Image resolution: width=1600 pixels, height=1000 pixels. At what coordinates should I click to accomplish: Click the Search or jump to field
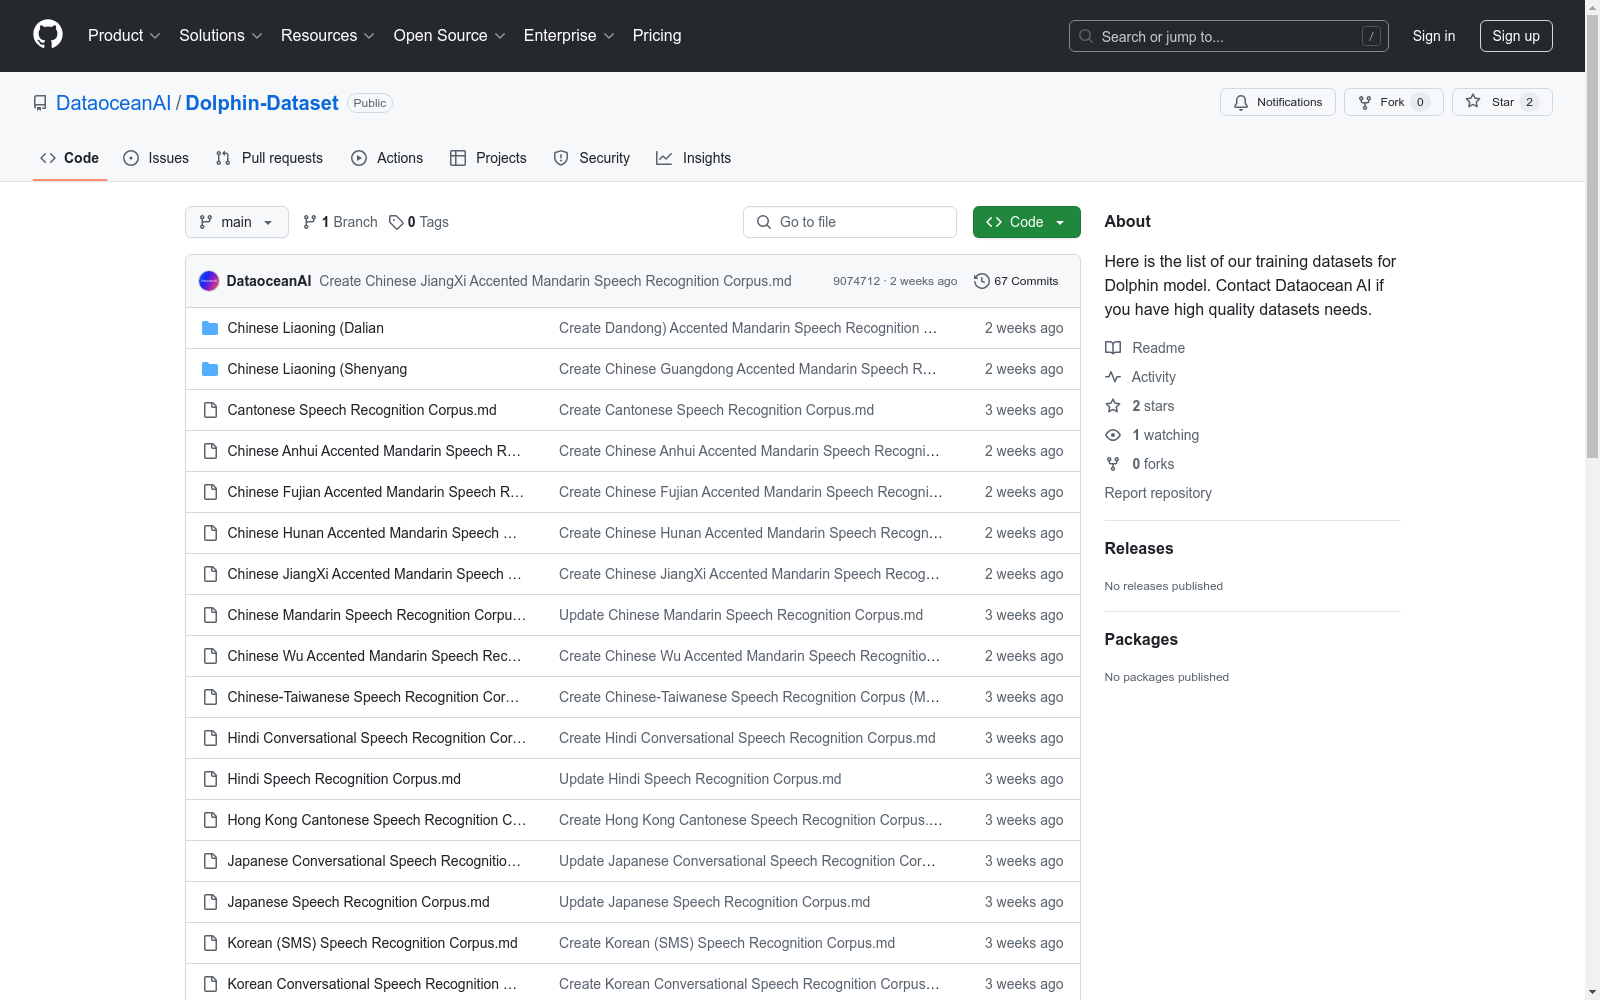point(1229,36)
